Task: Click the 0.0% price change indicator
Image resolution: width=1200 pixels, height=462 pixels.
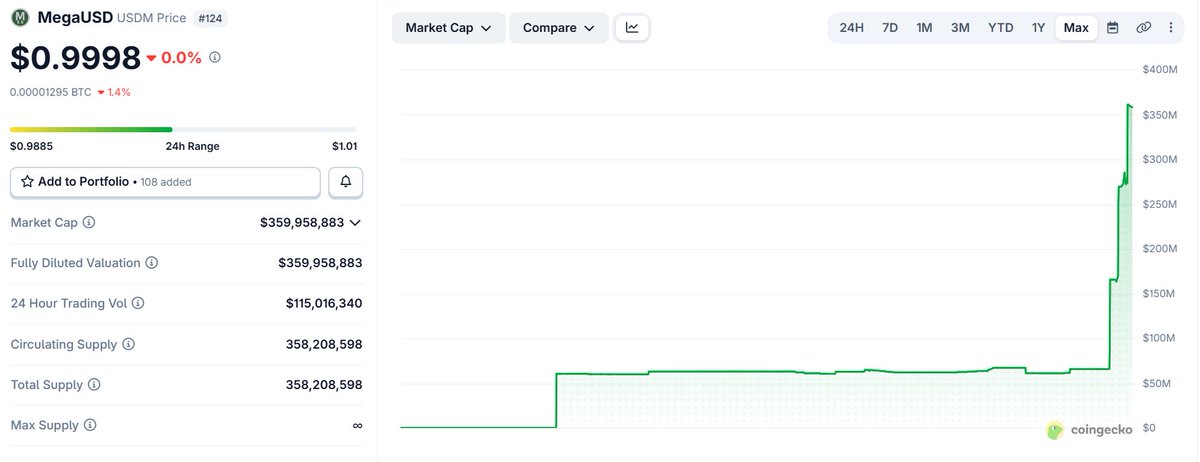Action: [x=174, y=58]
